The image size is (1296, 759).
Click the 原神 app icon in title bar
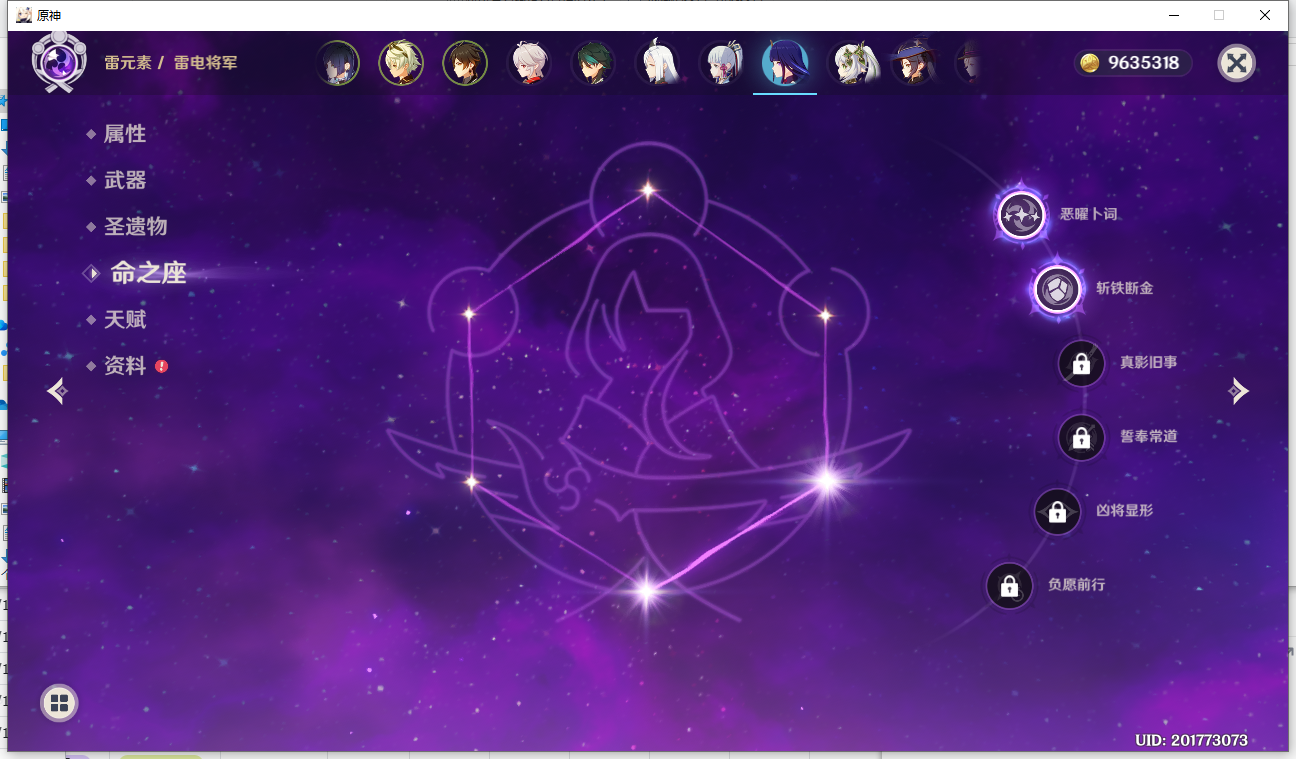coord(24,15)
